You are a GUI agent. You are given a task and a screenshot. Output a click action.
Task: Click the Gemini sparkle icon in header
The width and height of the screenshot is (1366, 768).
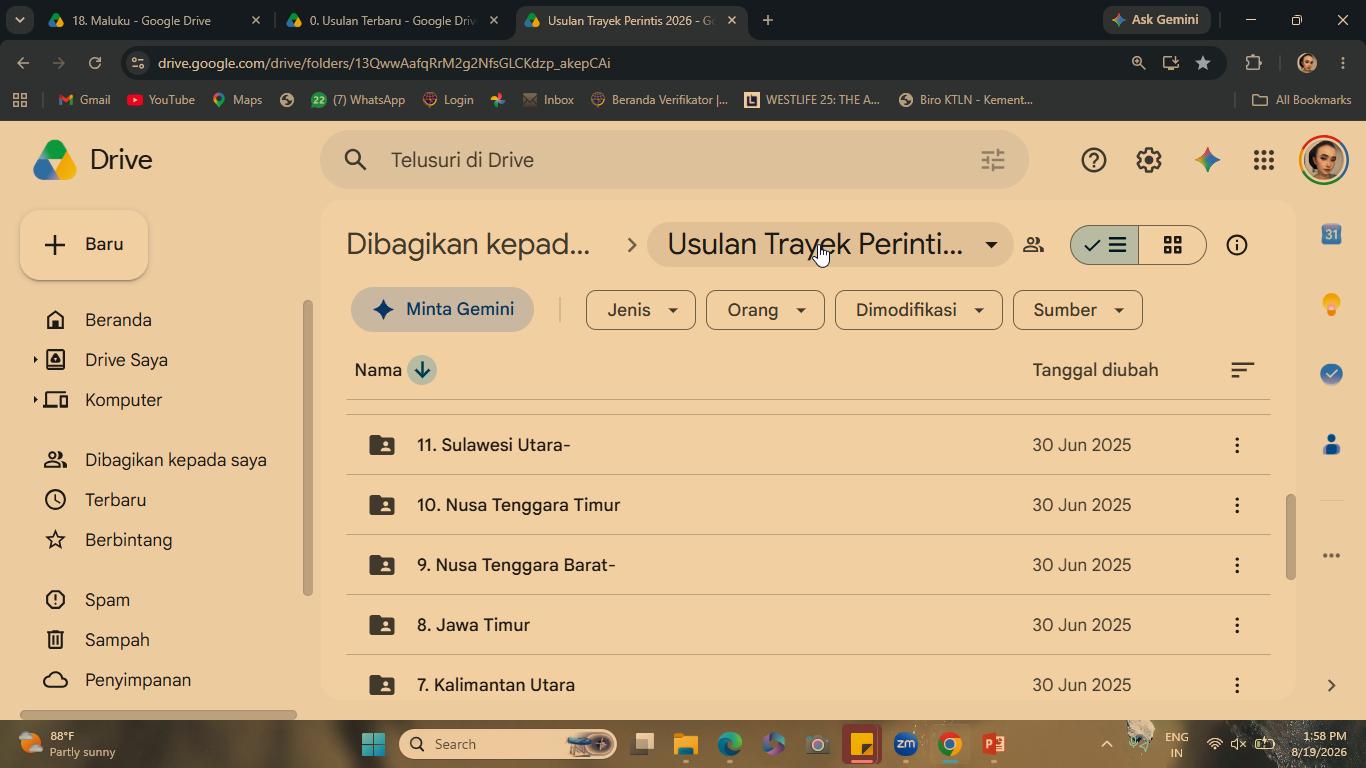(1207, 160)
